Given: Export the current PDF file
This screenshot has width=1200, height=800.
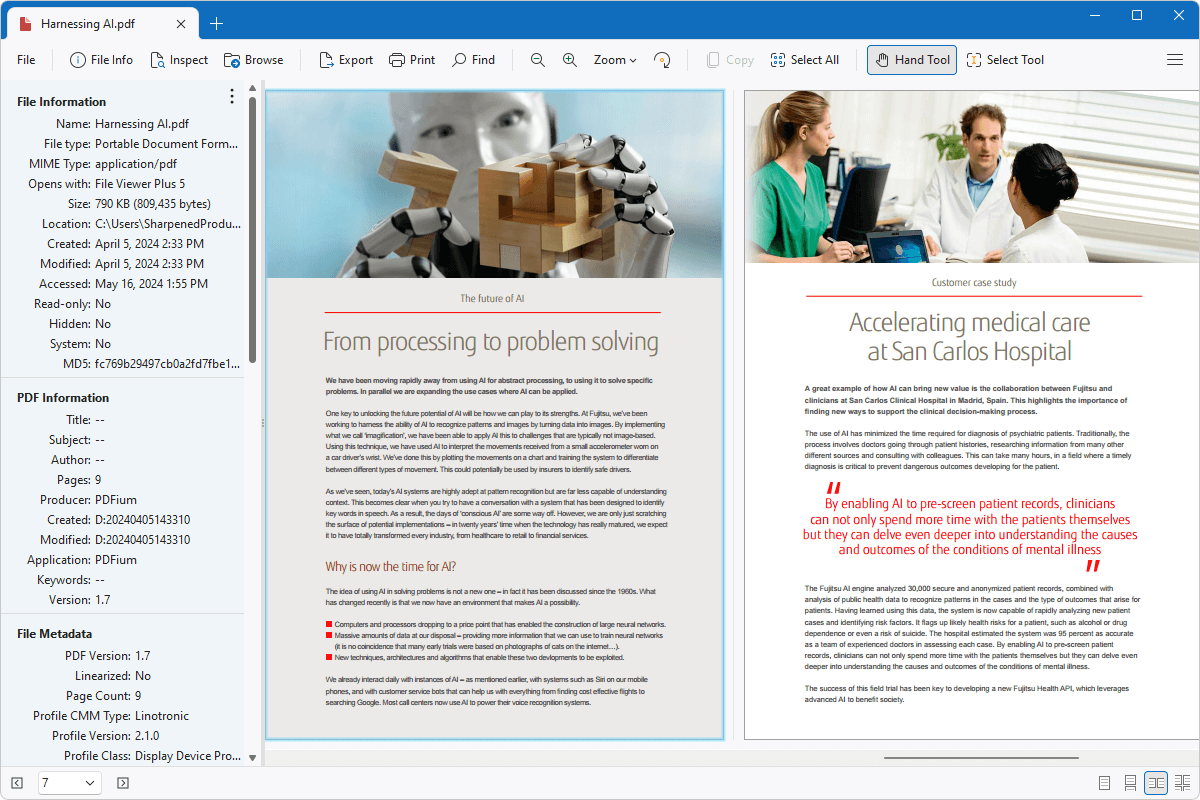Looking at the screenshot, I should point(346,60).
